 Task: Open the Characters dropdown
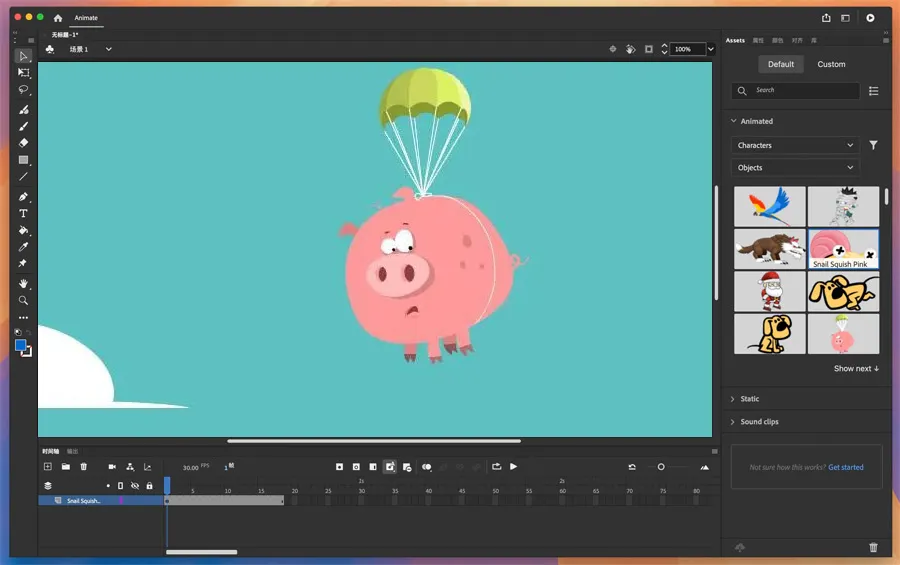[x=794, y=145]
